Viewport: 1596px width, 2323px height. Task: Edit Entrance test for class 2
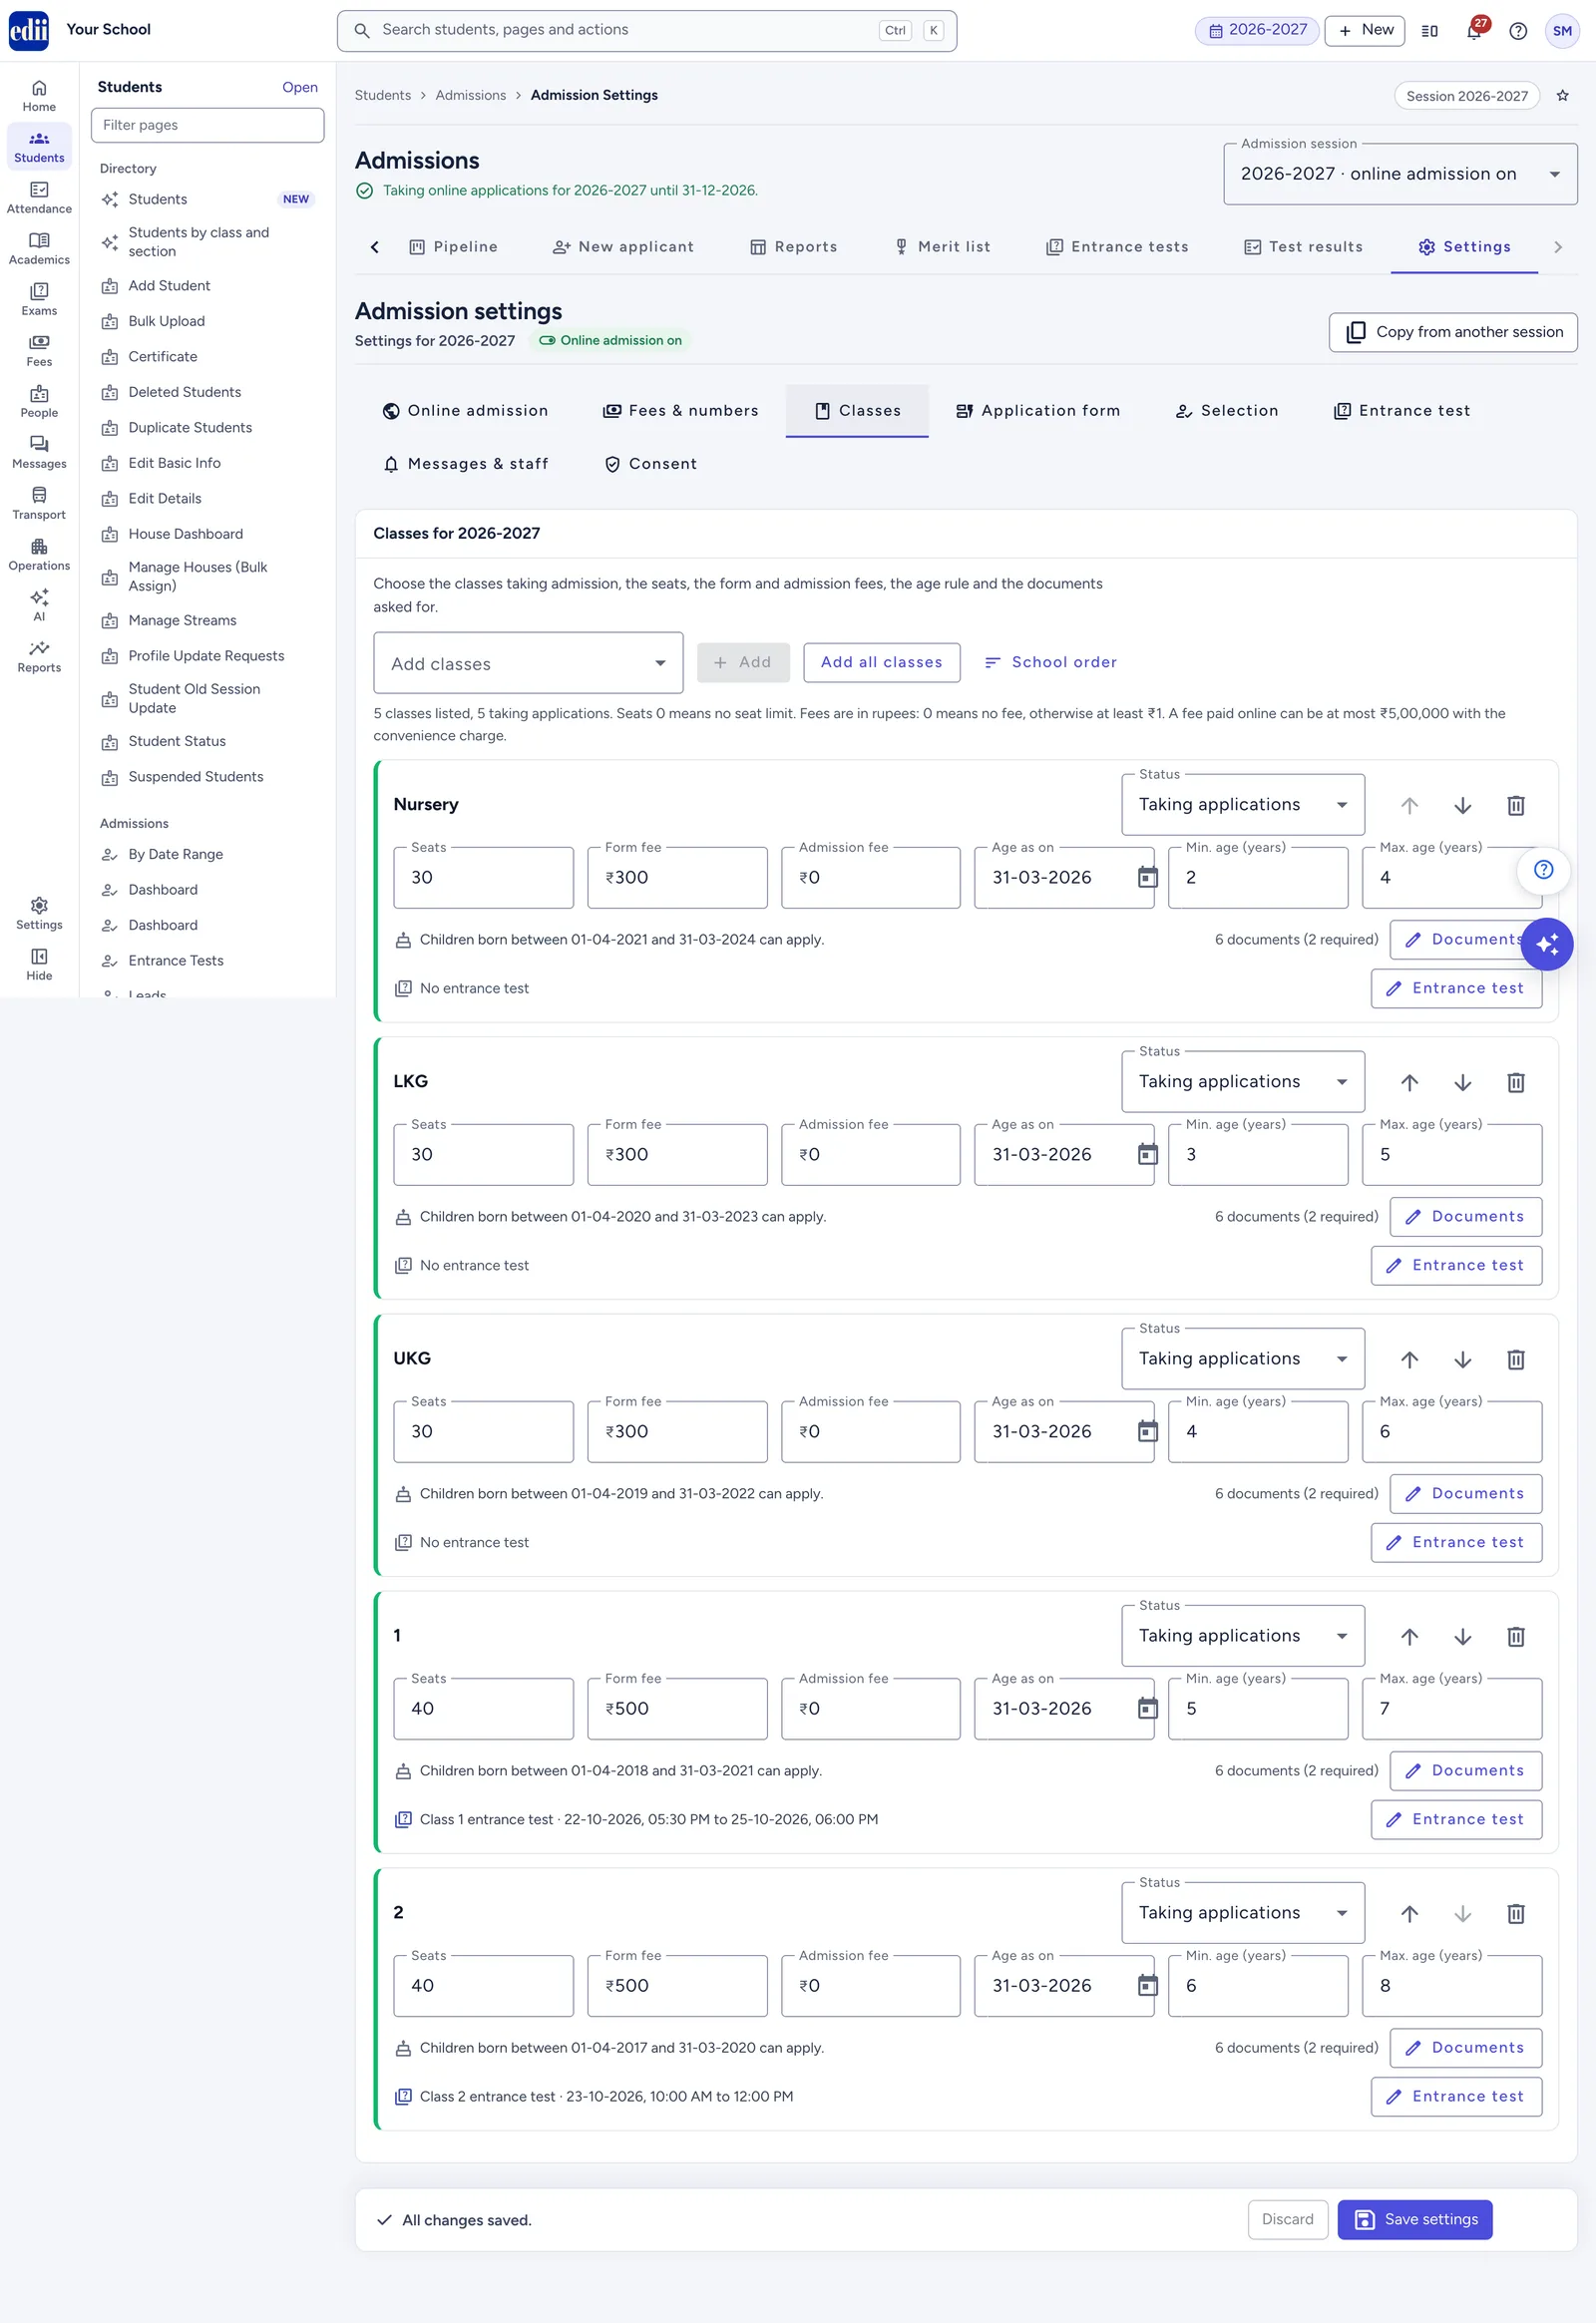(x=1455, y=2096)
